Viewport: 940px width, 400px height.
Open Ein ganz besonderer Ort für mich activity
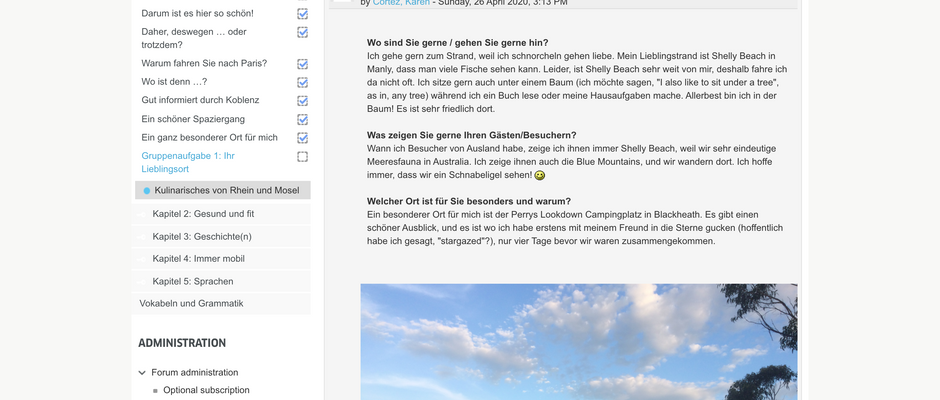pos(209,138)
